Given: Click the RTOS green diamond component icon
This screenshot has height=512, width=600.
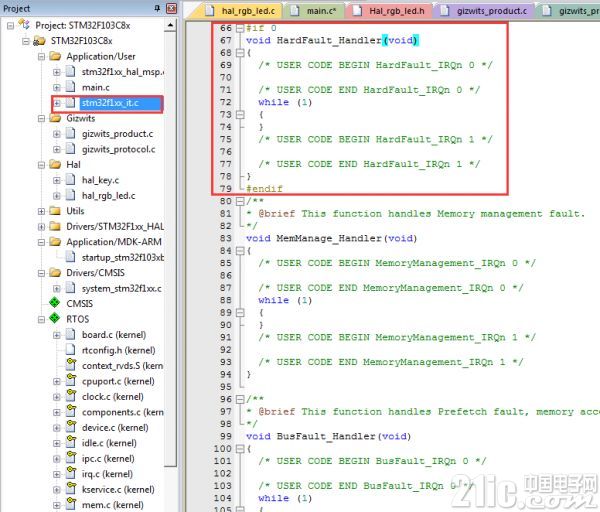Looking at the screenshot, I should click(55, 318).
